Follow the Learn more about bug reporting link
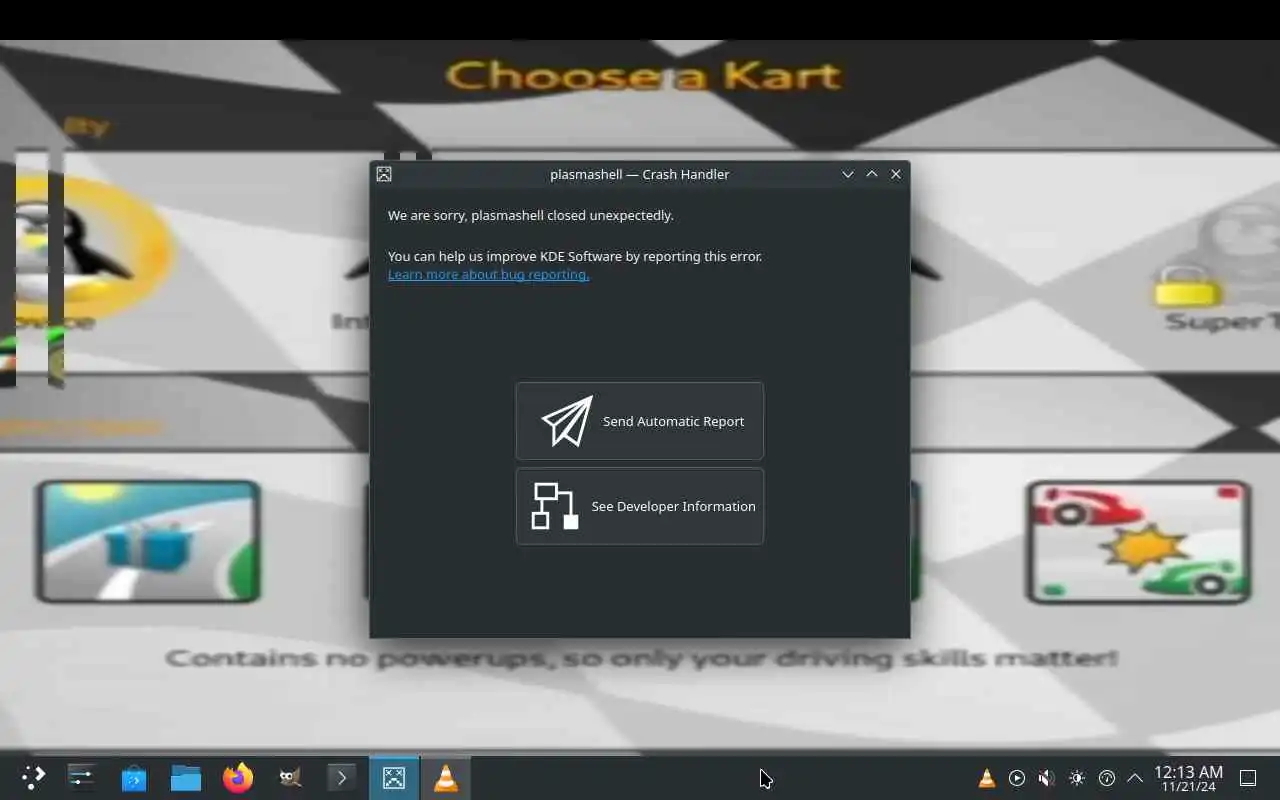This screenshot has width=1280, height=800. pyautogui.click(x=488, y=275)
